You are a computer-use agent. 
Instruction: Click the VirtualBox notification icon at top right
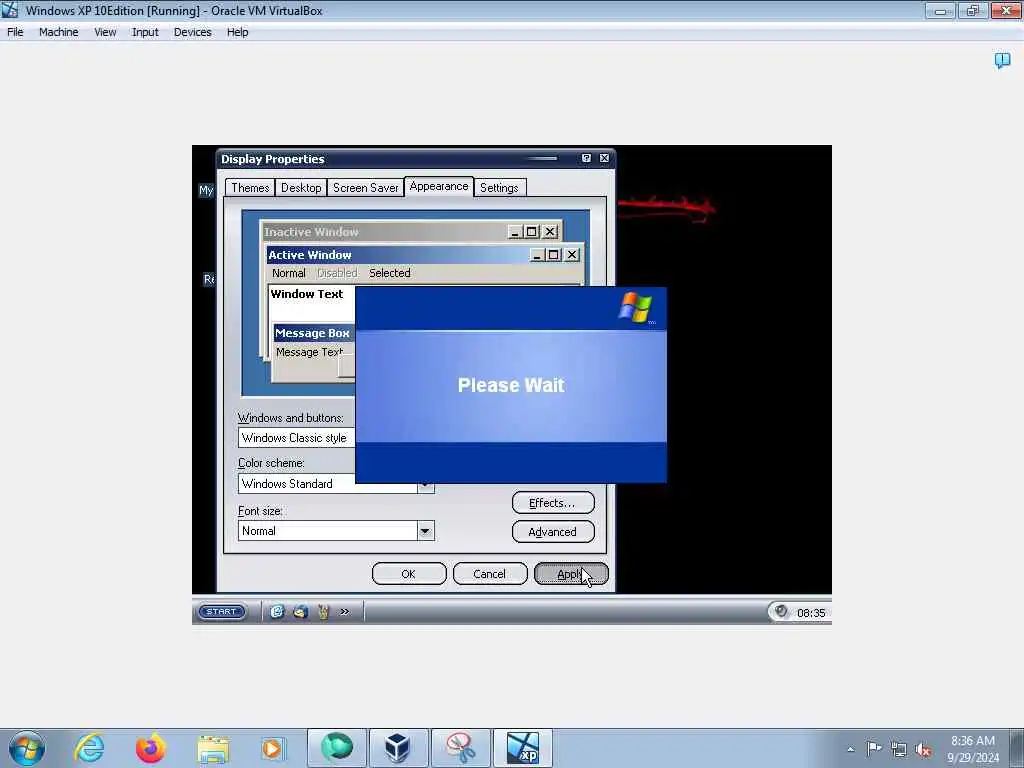click(x=1002, y=61)
